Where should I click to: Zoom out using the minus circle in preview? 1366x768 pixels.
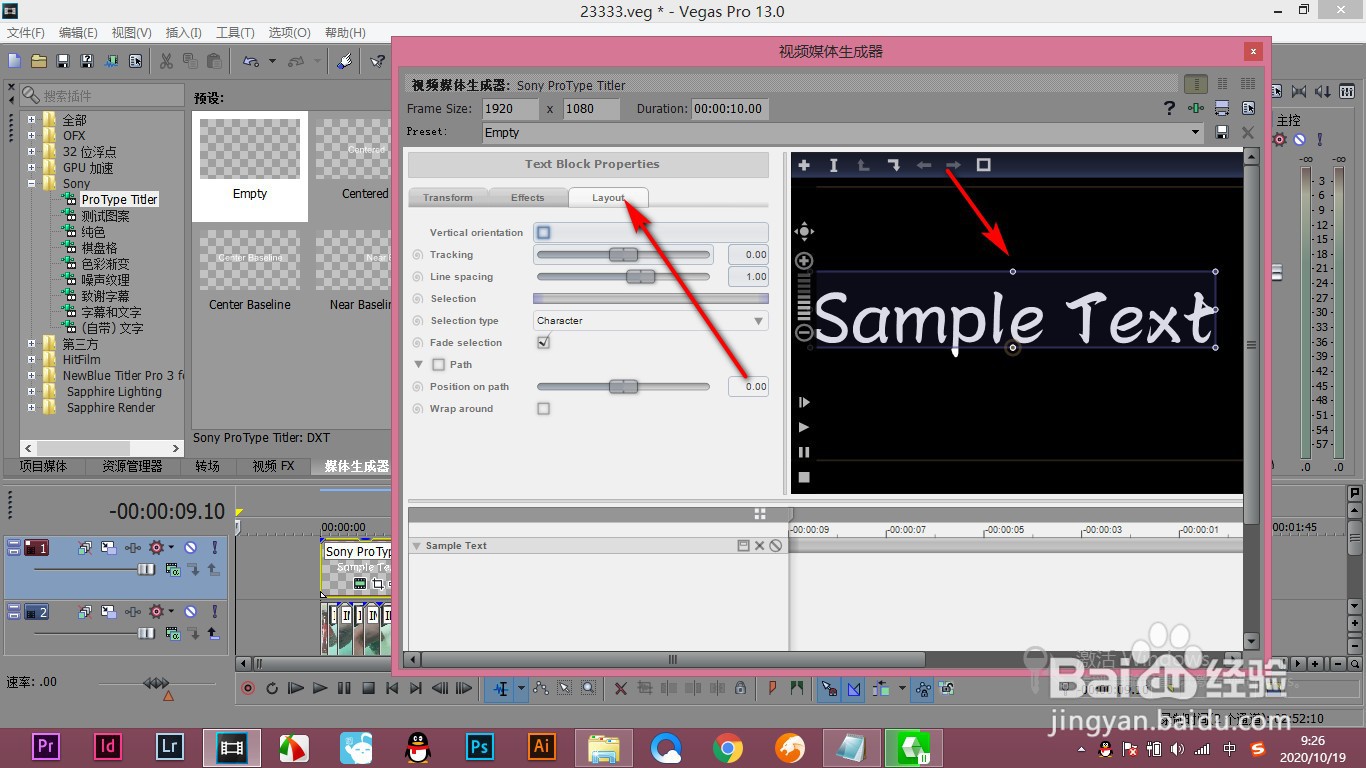coord(804,333)
